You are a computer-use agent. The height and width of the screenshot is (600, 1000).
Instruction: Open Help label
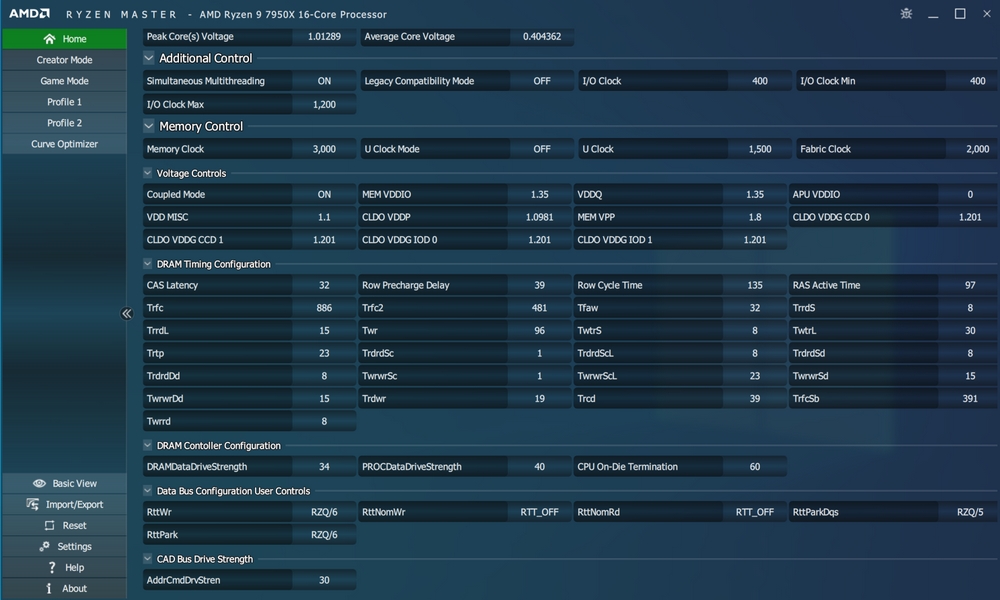tap(74, 567)
